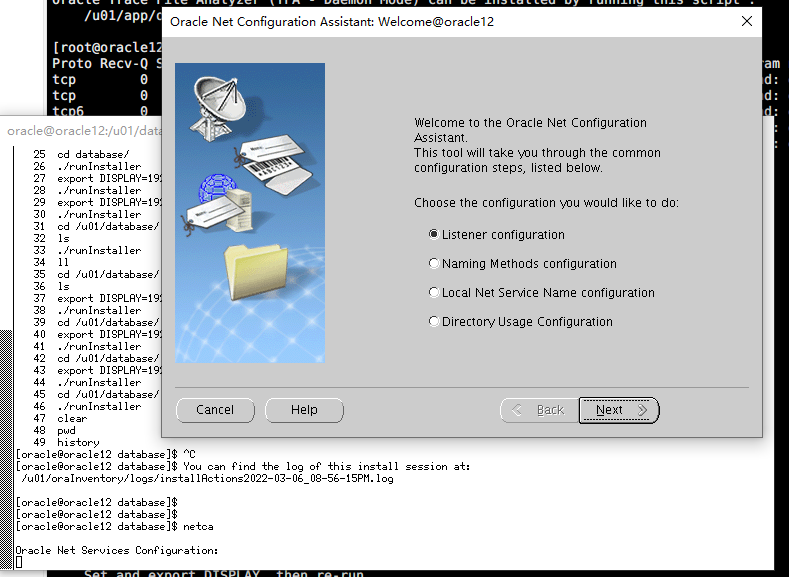789x577 pixels.
Task: Click history line 25 'cd database/'
Action: pyautogui.click(x=82, y=154)
